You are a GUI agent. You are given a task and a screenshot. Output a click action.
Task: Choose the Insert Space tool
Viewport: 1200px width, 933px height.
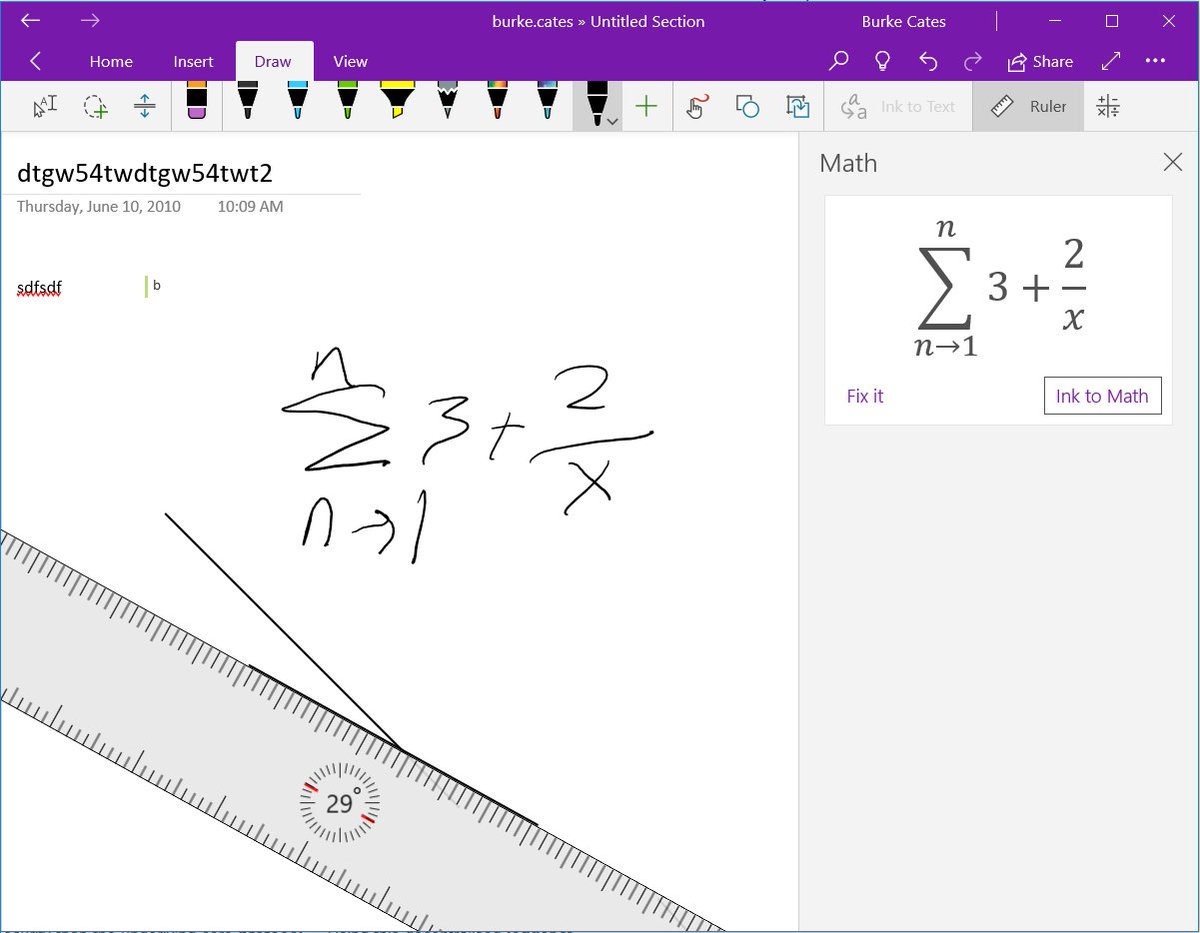[x=145, y=106]
